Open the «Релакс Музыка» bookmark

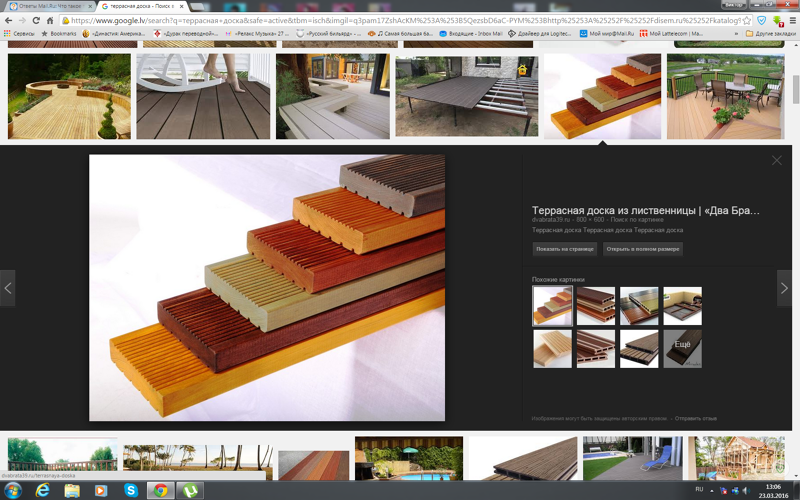tap(258, 33)
